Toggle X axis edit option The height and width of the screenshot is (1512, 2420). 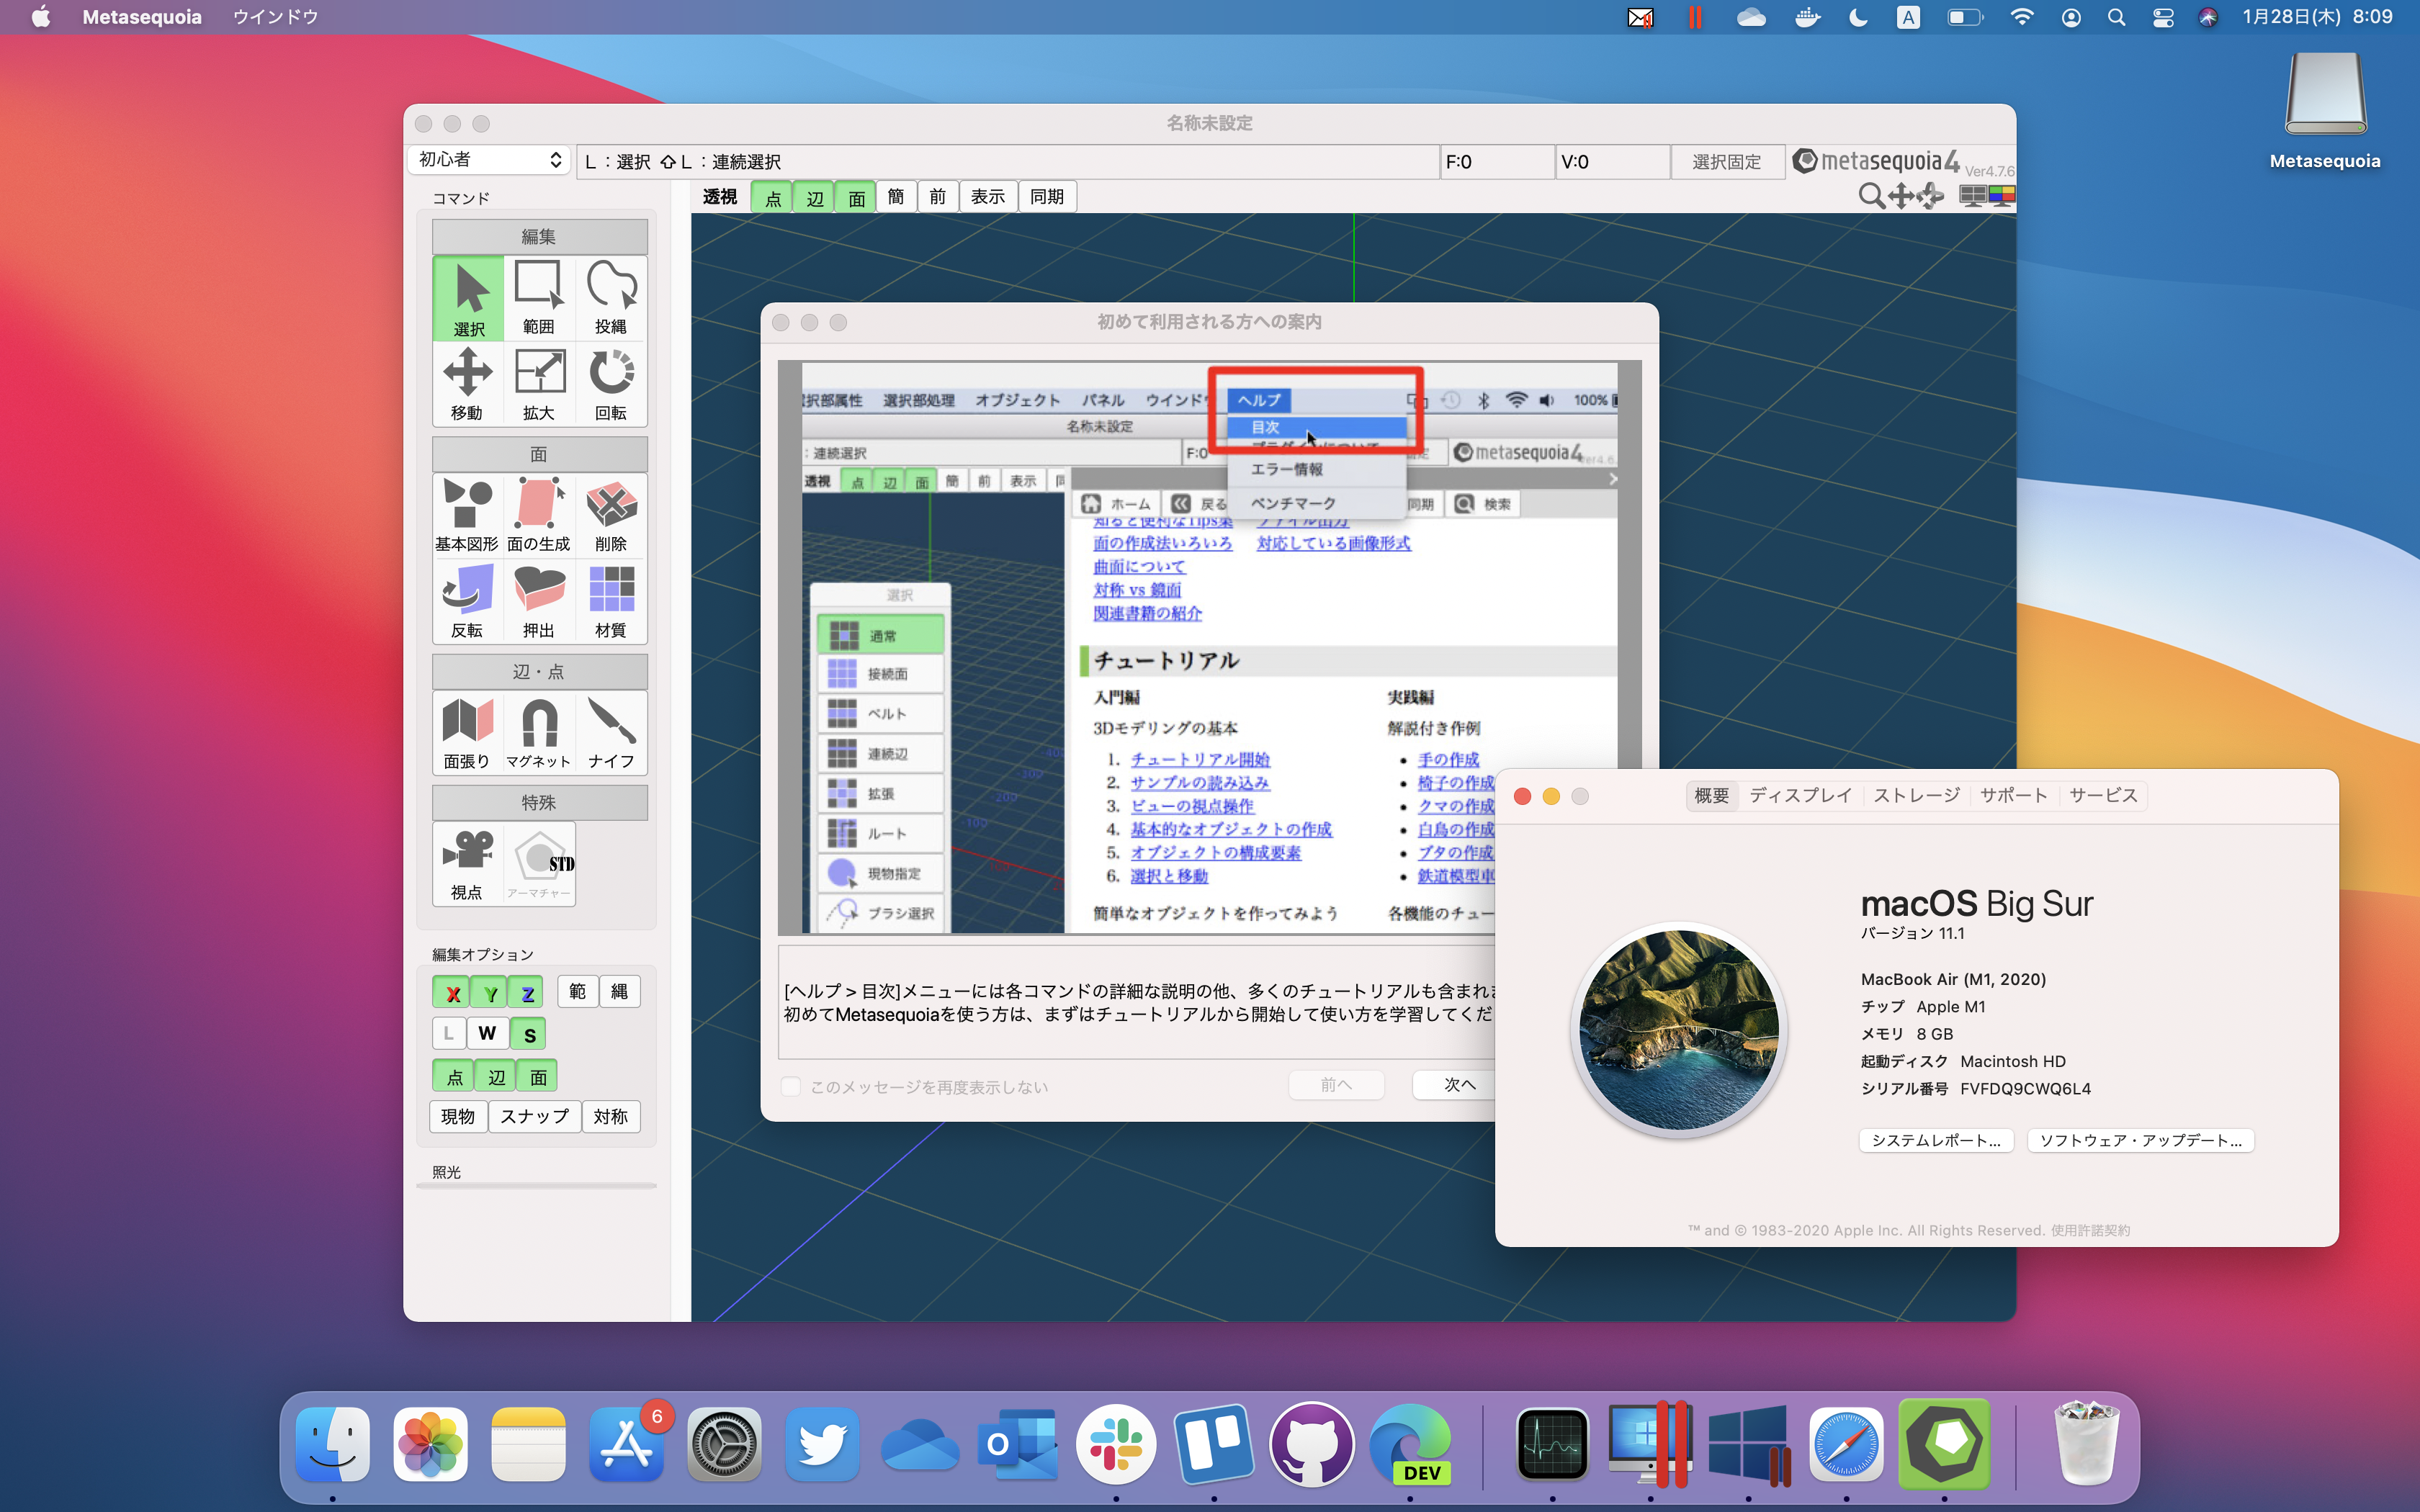452,993
